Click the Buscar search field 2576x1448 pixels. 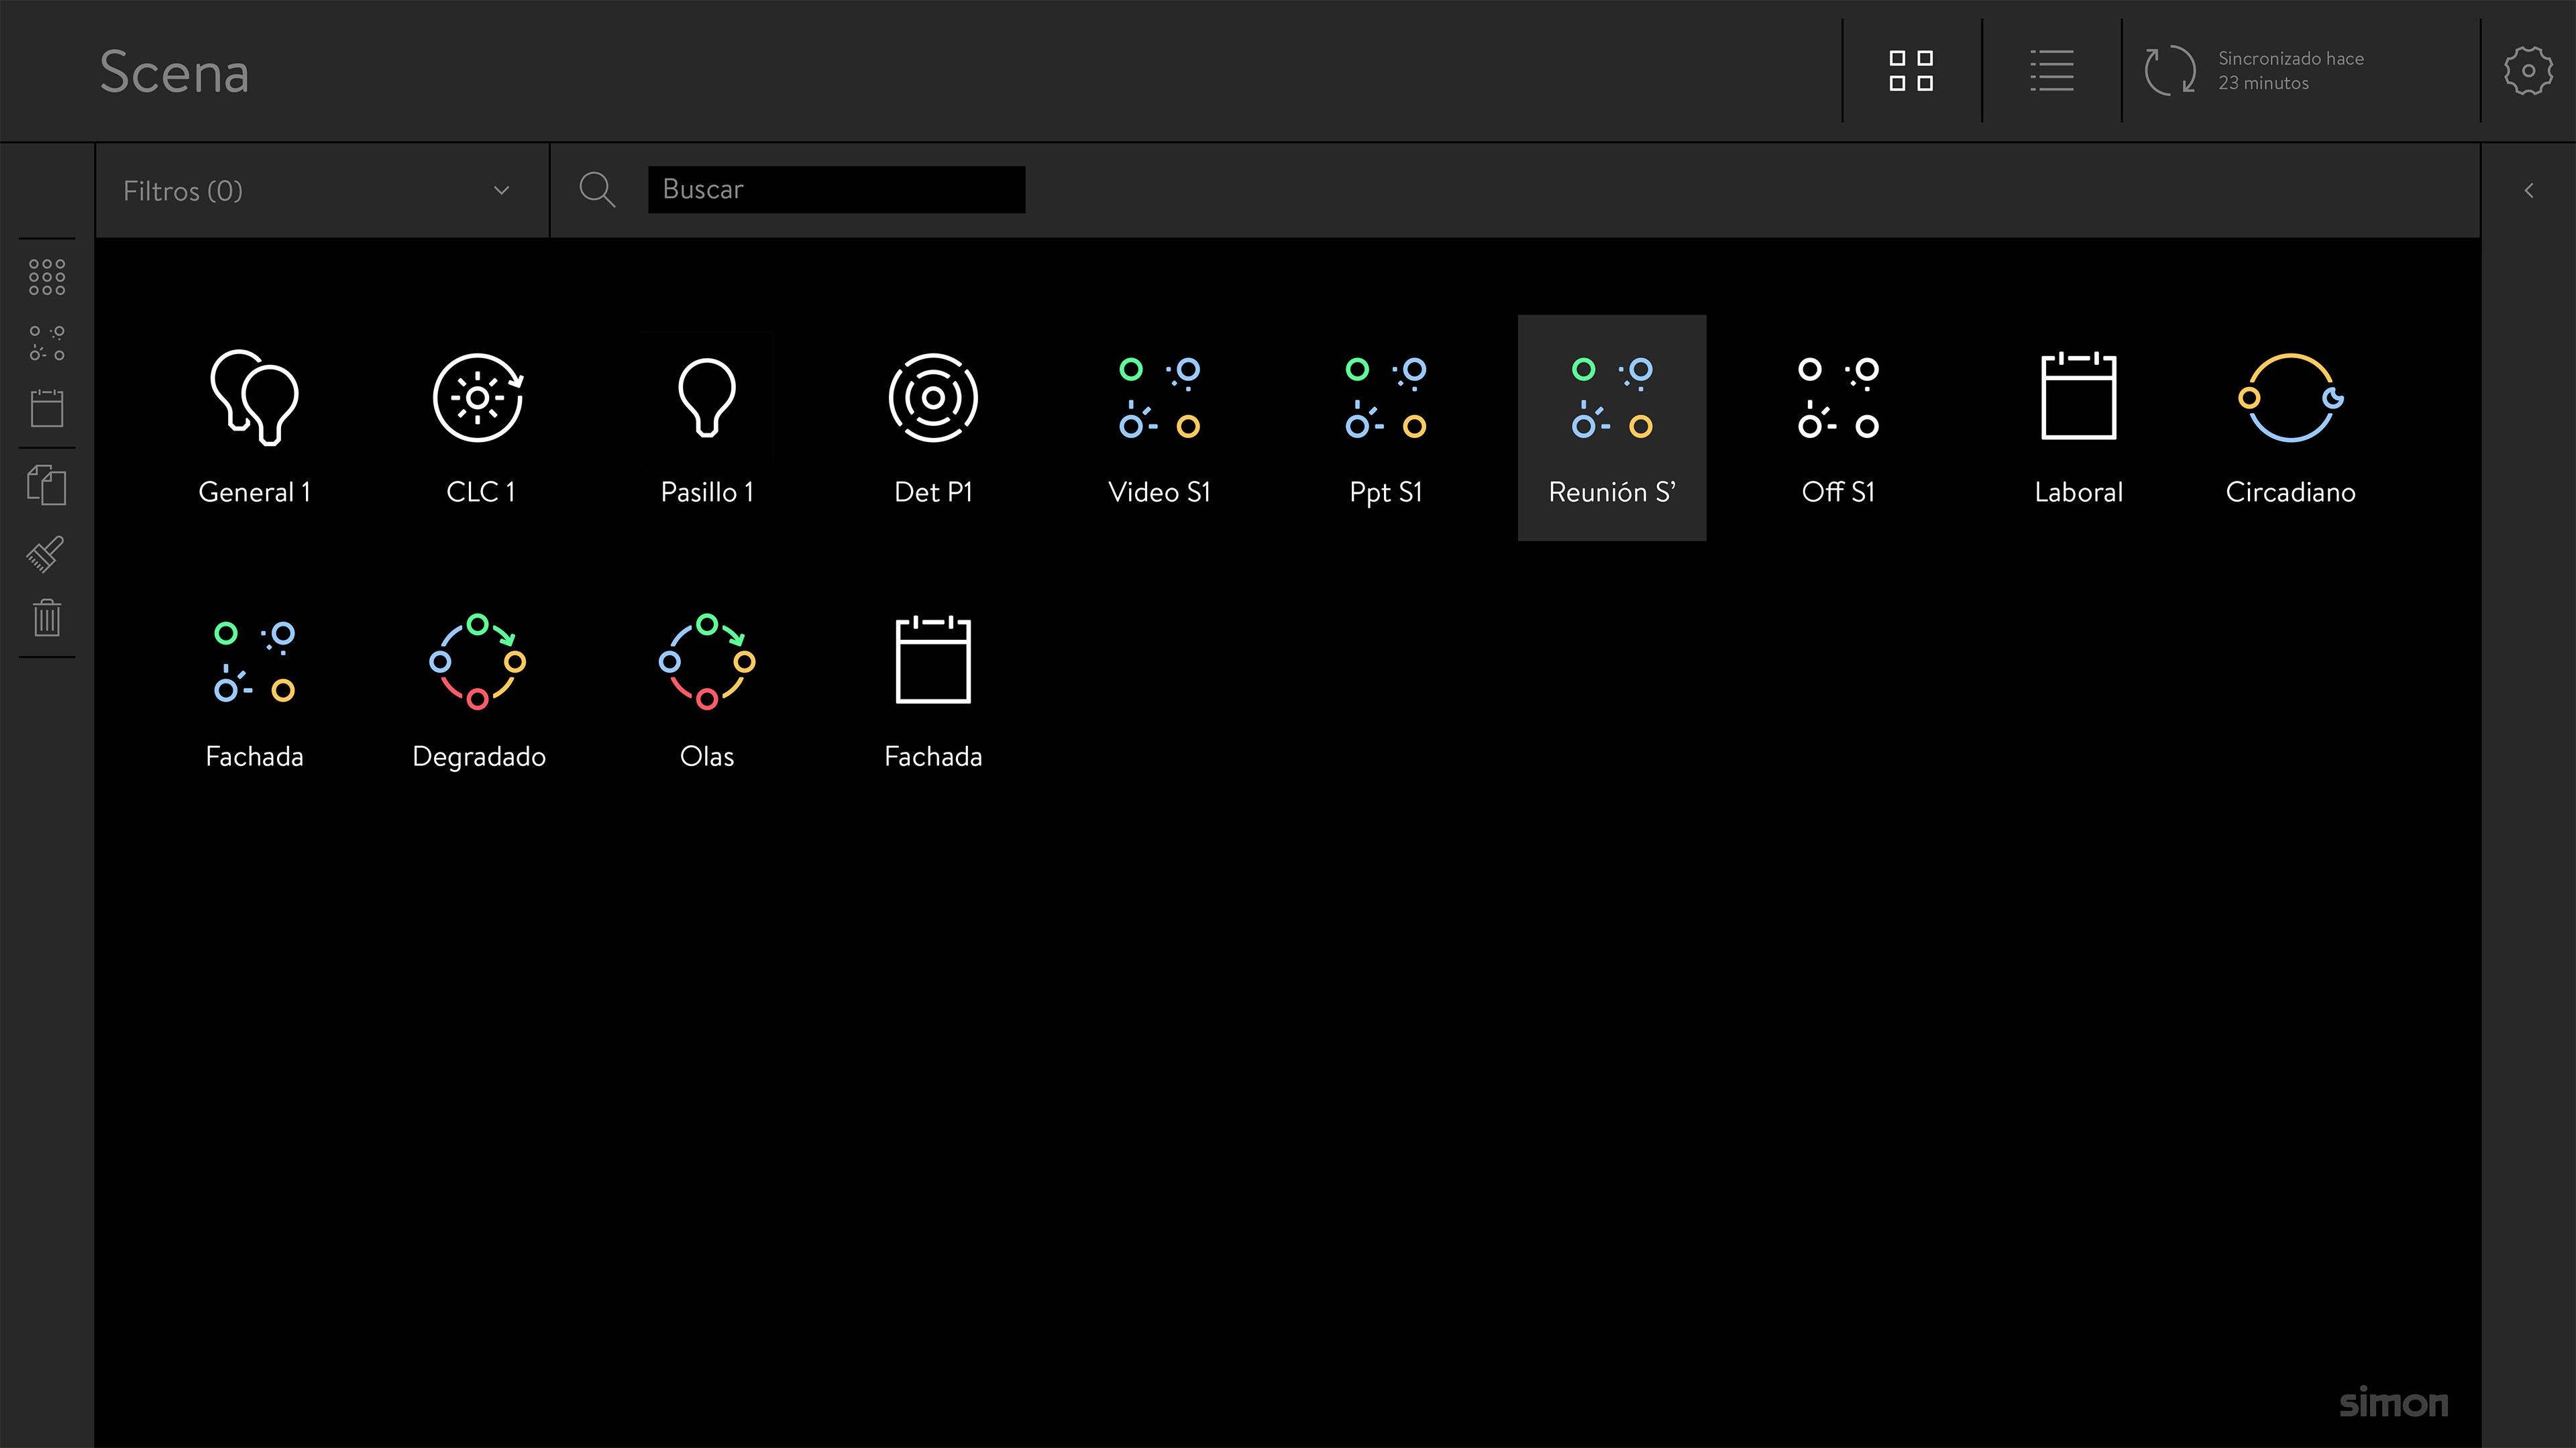pos(836,189)
